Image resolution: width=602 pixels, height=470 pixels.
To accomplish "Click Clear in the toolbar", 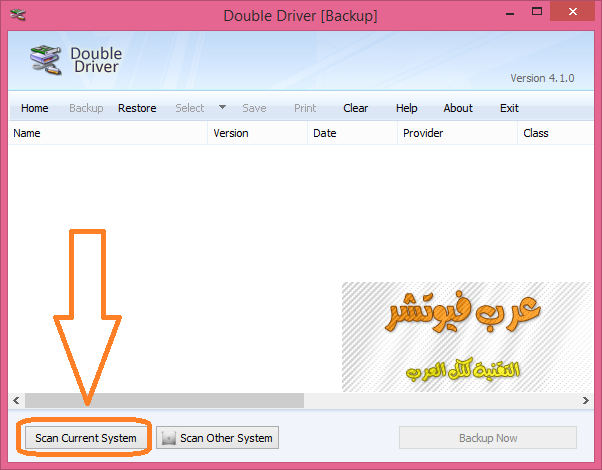I will point(356,108).
